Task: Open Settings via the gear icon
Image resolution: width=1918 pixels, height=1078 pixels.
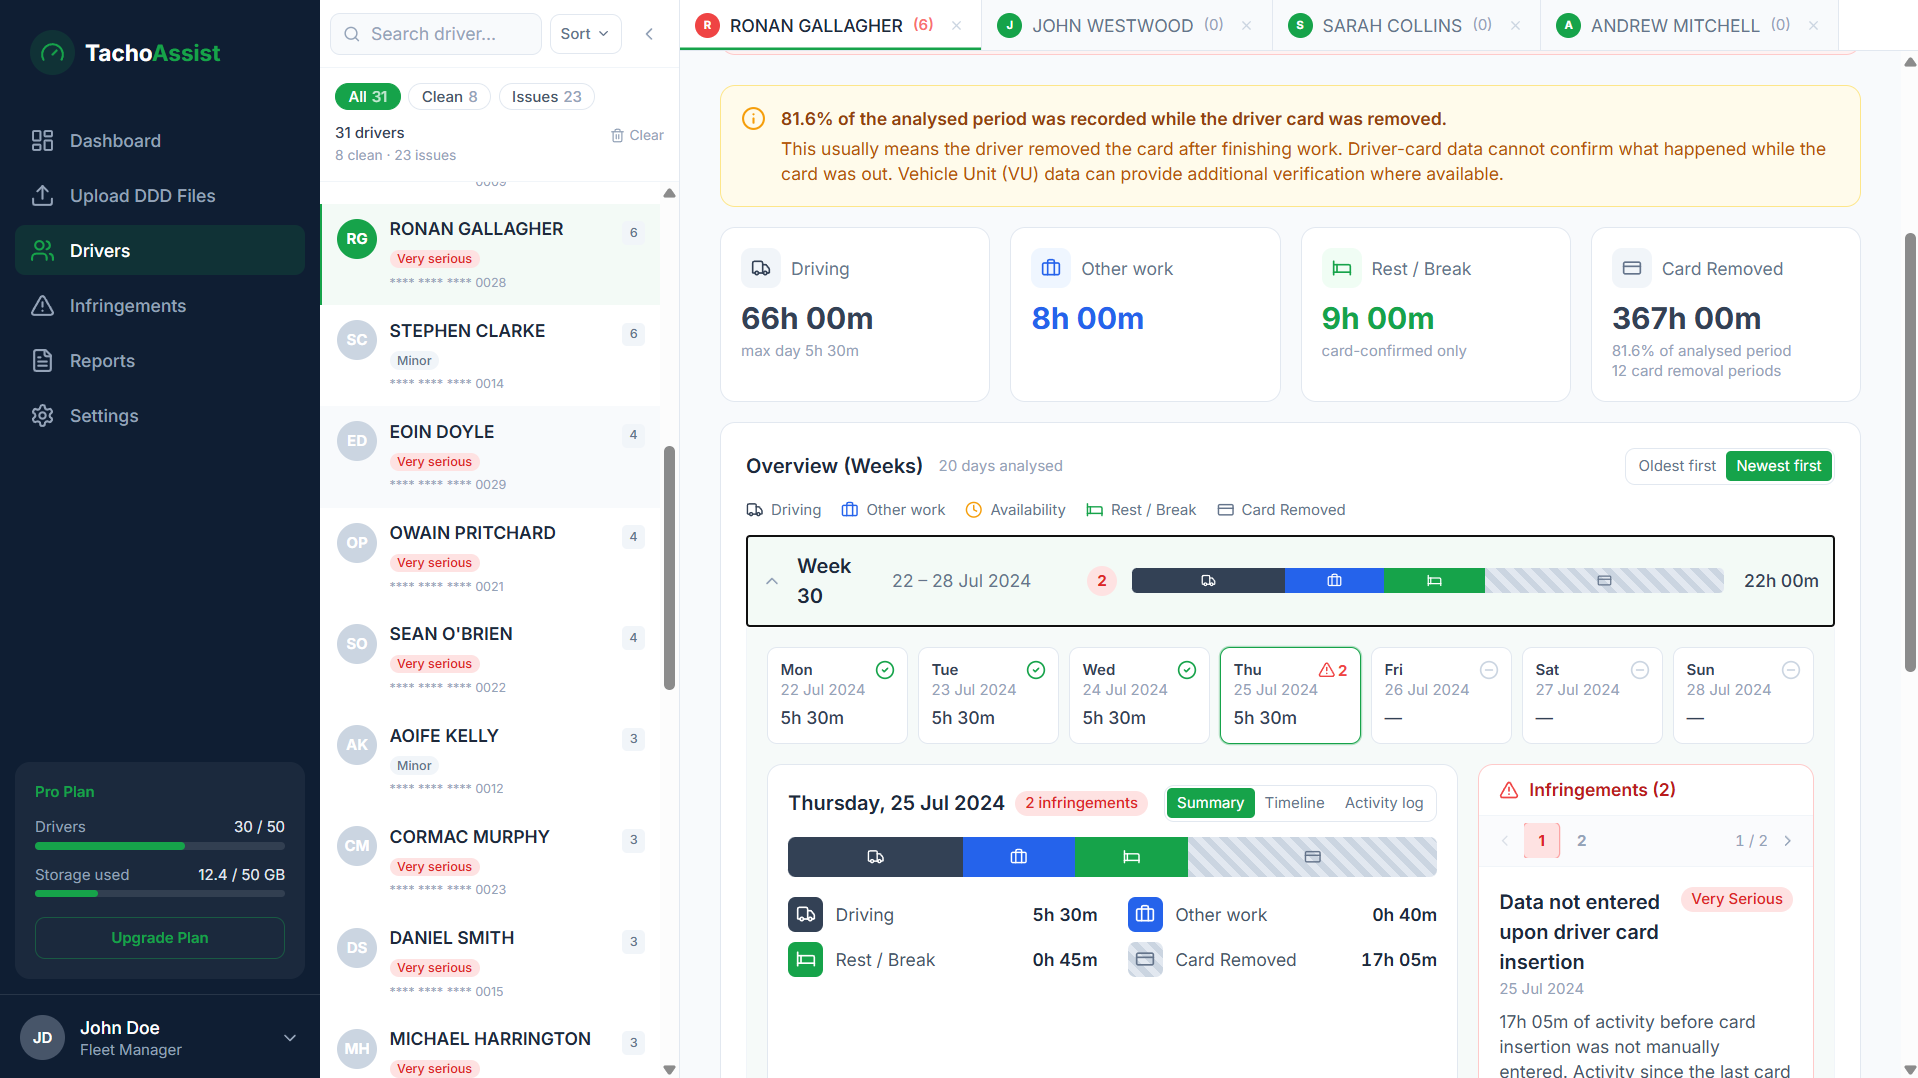Action: (x=42, y=416)
